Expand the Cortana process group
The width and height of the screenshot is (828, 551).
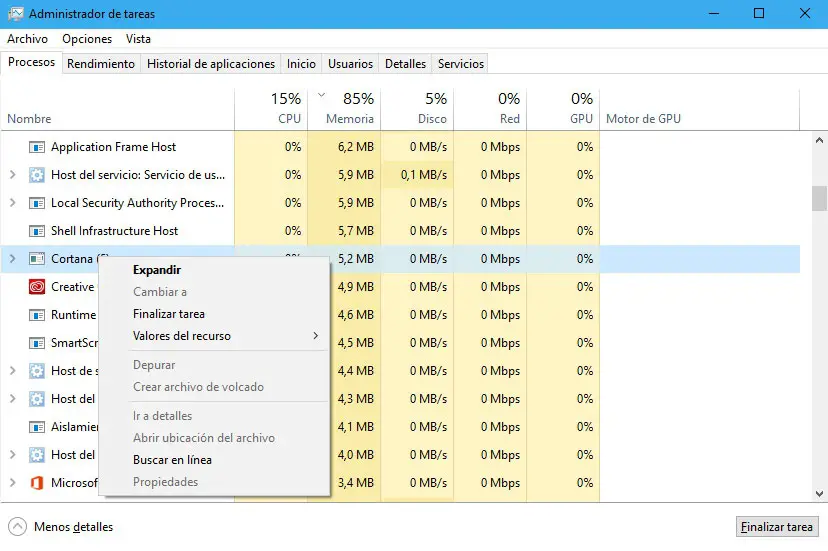[13, 259]
